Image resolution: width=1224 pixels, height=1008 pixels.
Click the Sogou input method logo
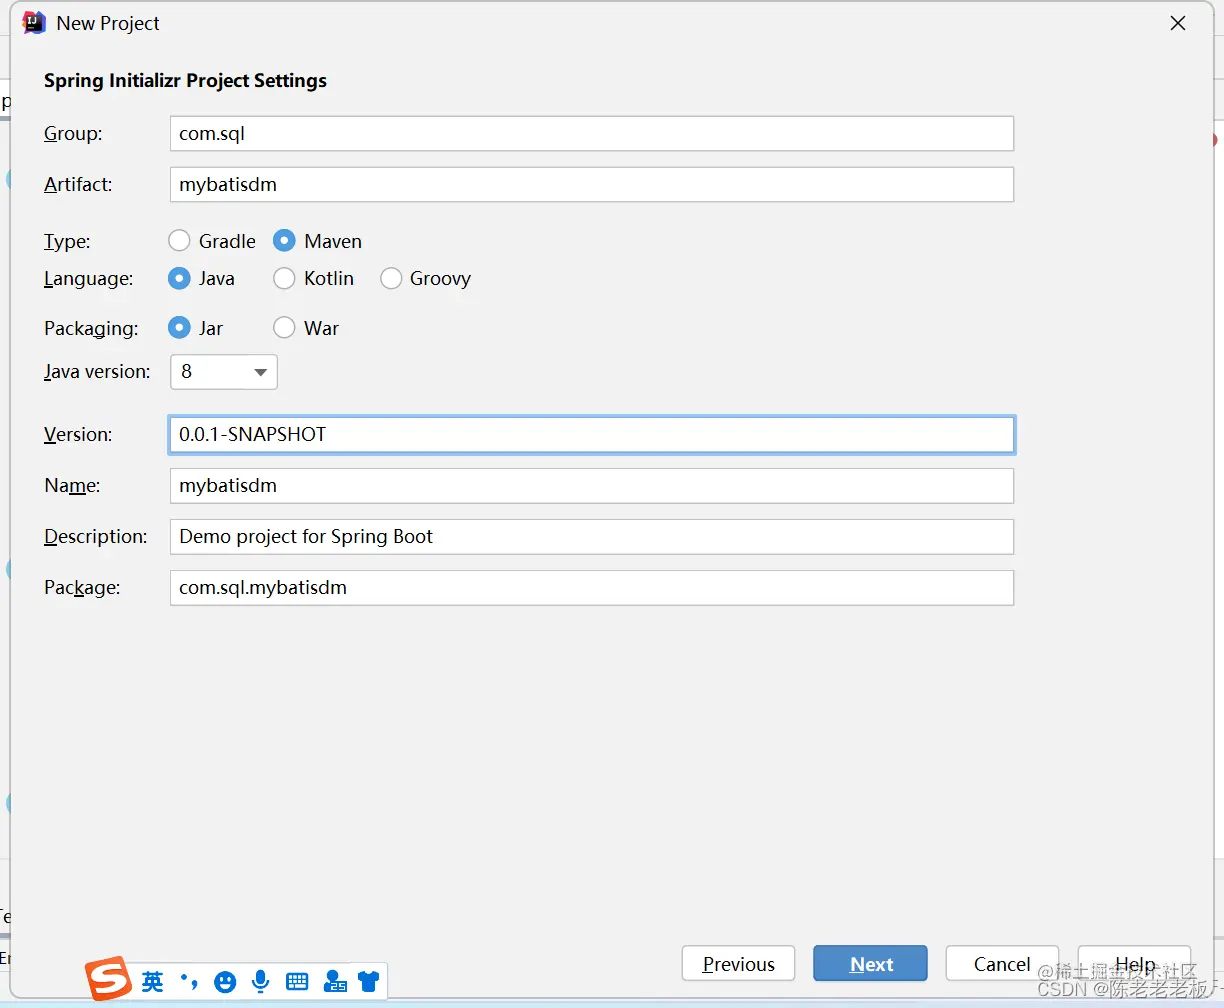[x=107, y=979]
